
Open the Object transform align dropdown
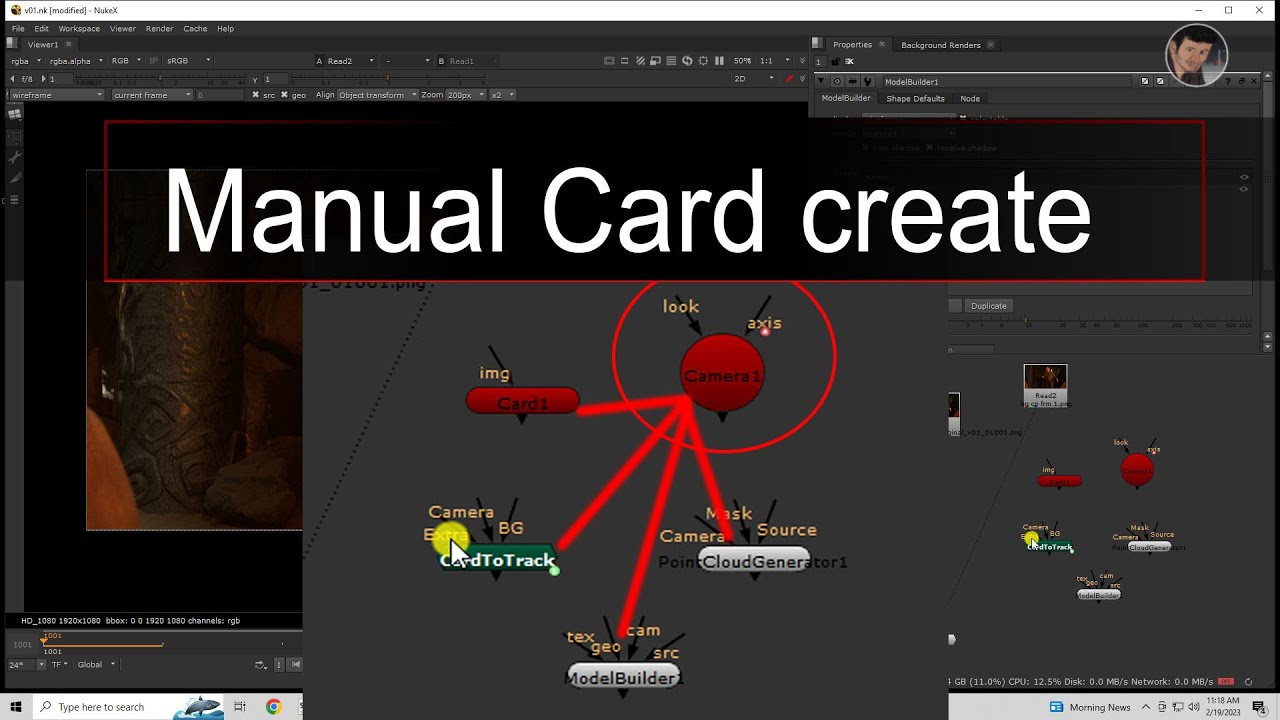click(377, 95)
